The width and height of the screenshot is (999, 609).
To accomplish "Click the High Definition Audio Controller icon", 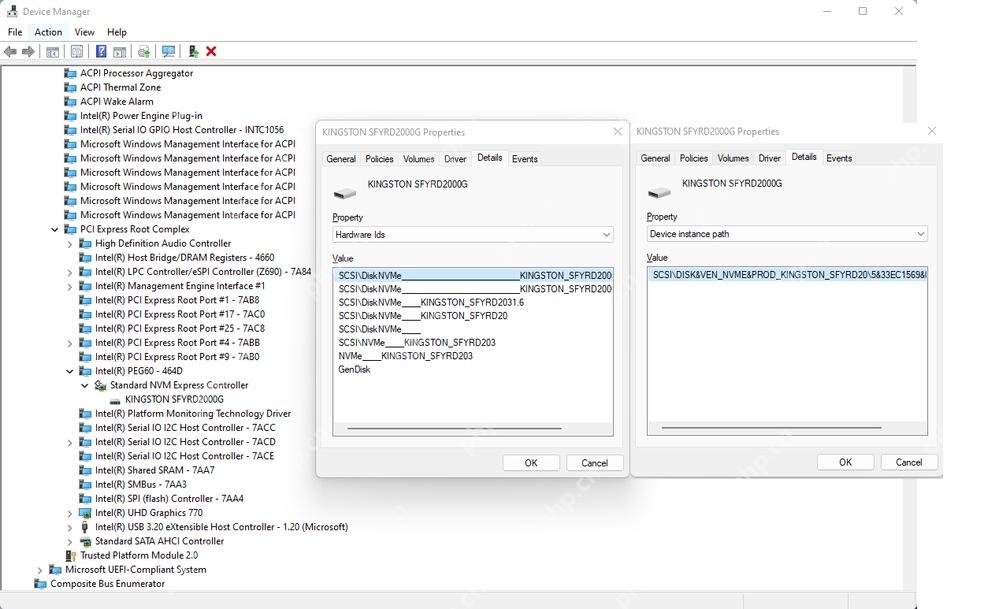I will 85,243.
